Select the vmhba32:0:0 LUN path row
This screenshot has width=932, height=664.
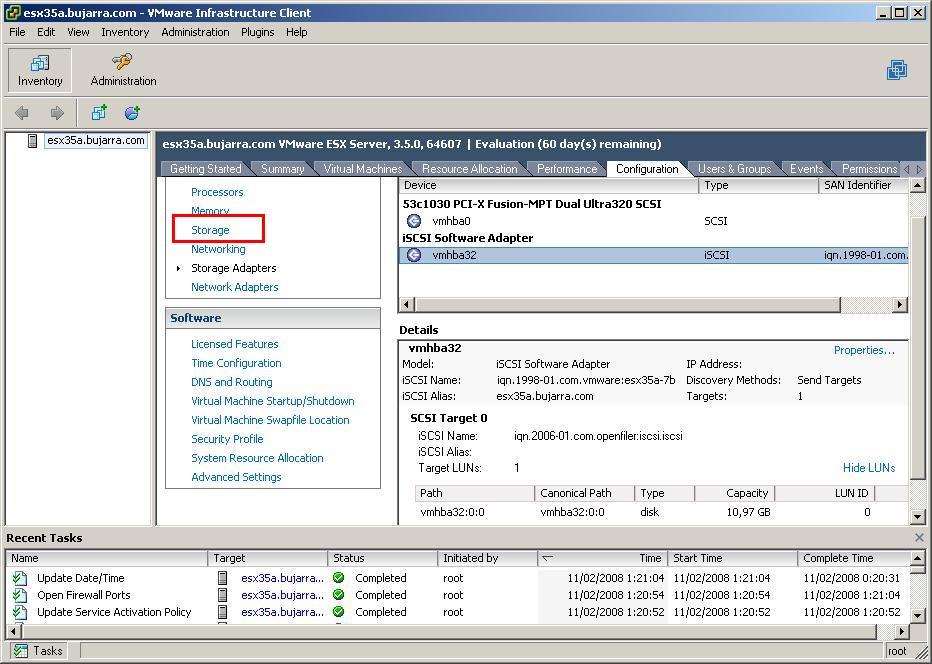tap(661, 512)
